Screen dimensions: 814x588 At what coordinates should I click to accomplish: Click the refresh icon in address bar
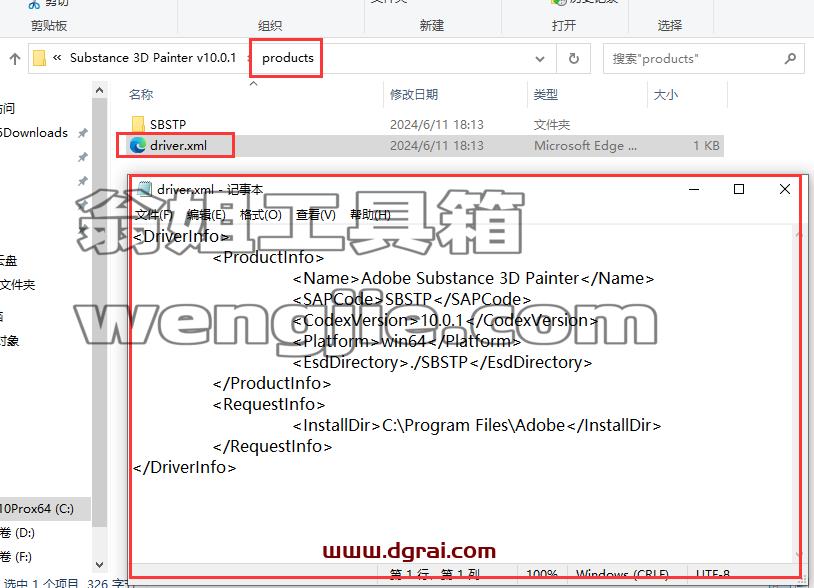[574, 59]
